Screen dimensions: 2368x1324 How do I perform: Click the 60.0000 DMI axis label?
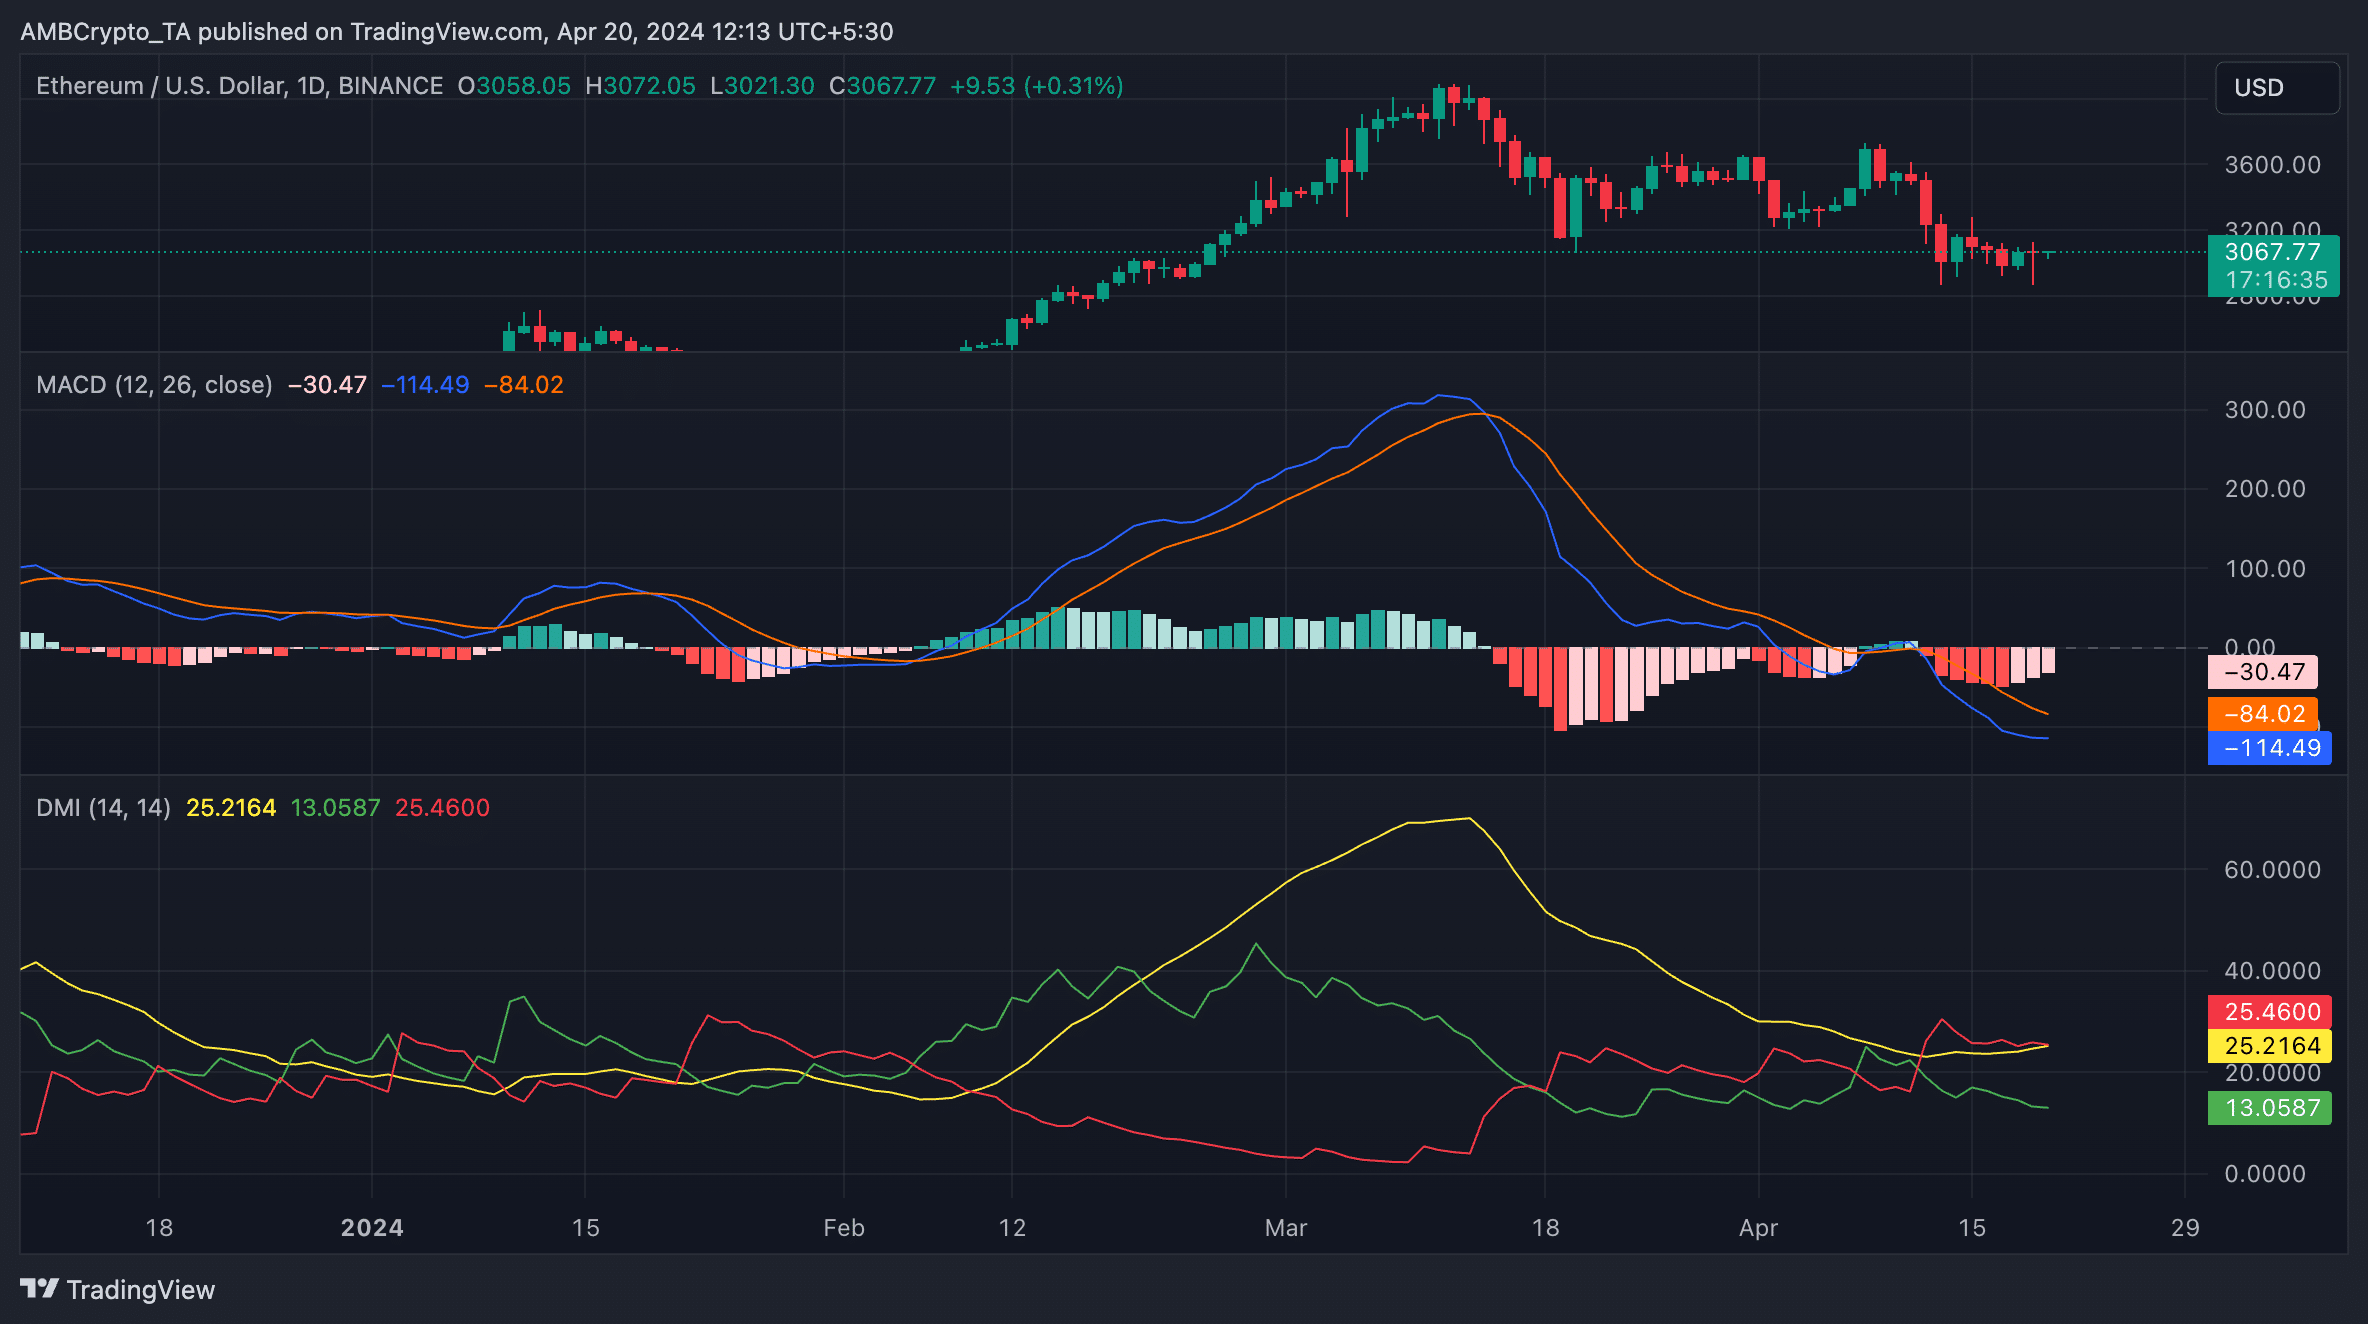[2273, 870]
